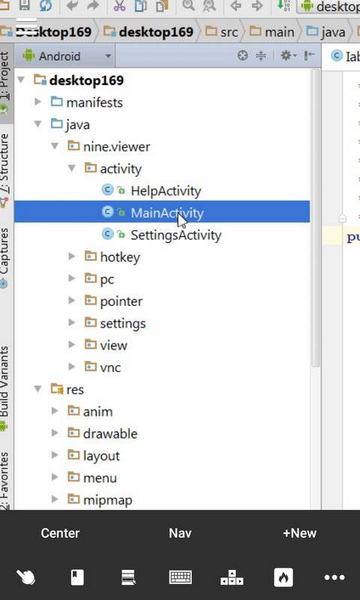
Task: Tap the hand gesture icon in bottom bar
Action: coord(26,577)
